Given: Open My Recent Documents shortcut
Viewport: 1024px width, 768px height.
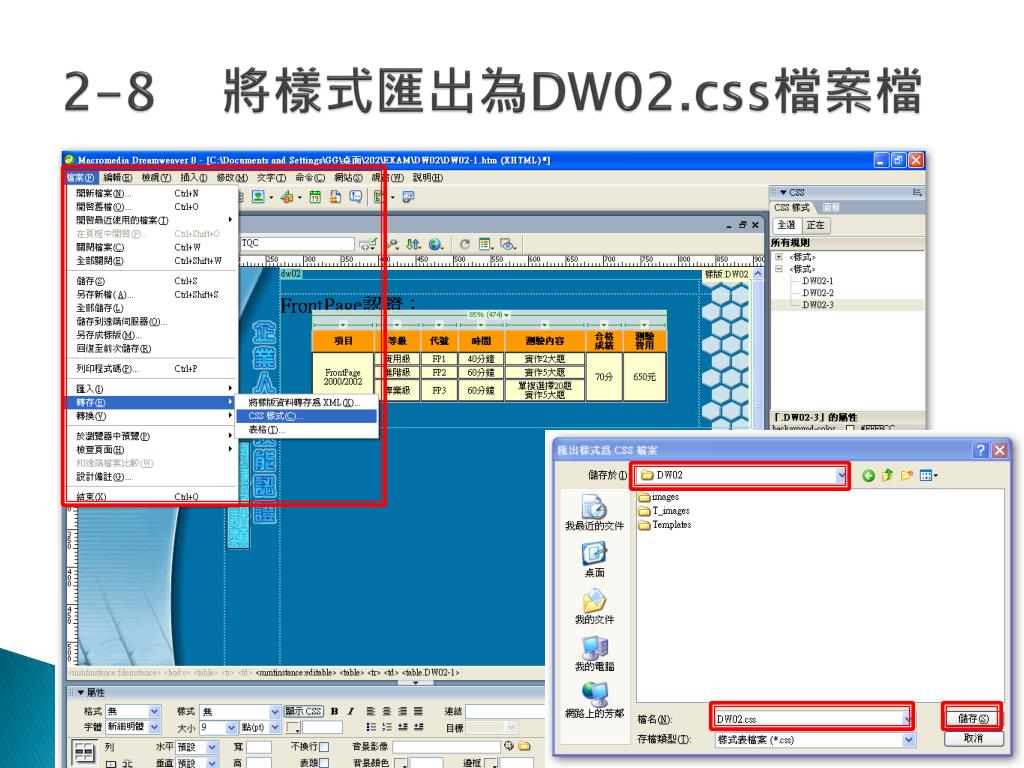Looking at the screenshot, I should coord(594,512).
